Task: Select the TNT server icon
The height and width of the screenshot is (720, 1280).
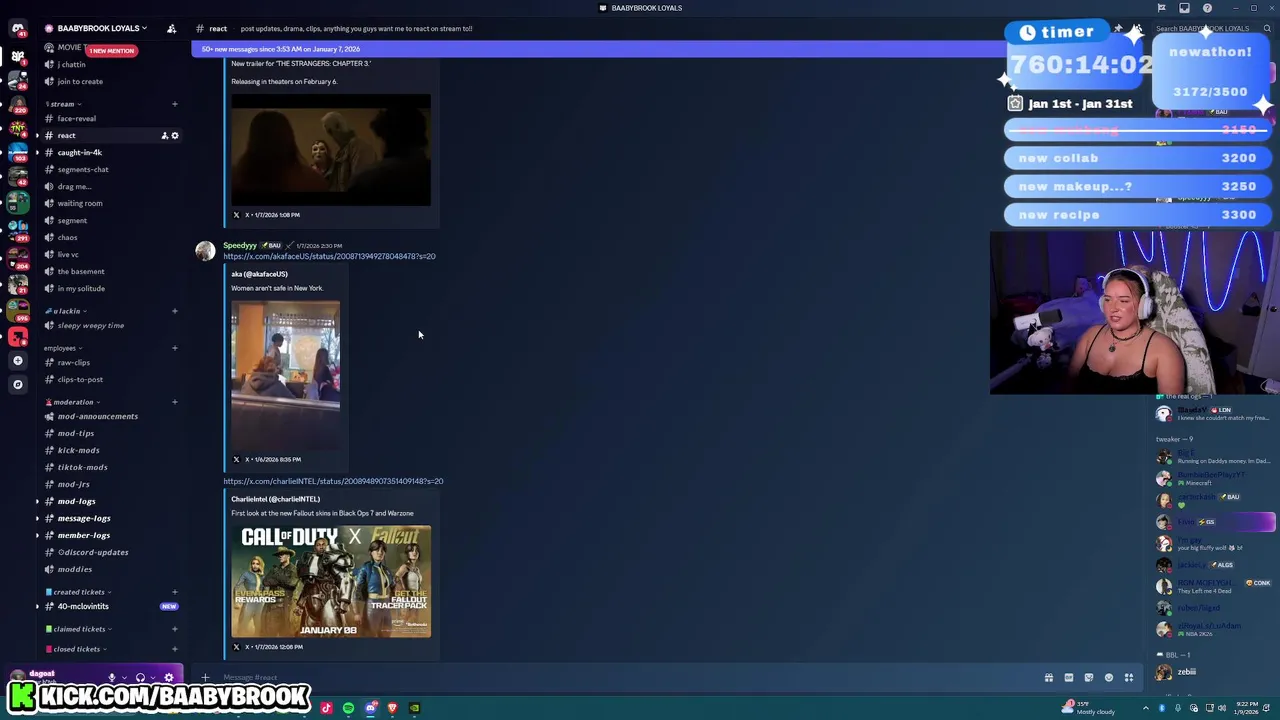Action: click(17, 128)
